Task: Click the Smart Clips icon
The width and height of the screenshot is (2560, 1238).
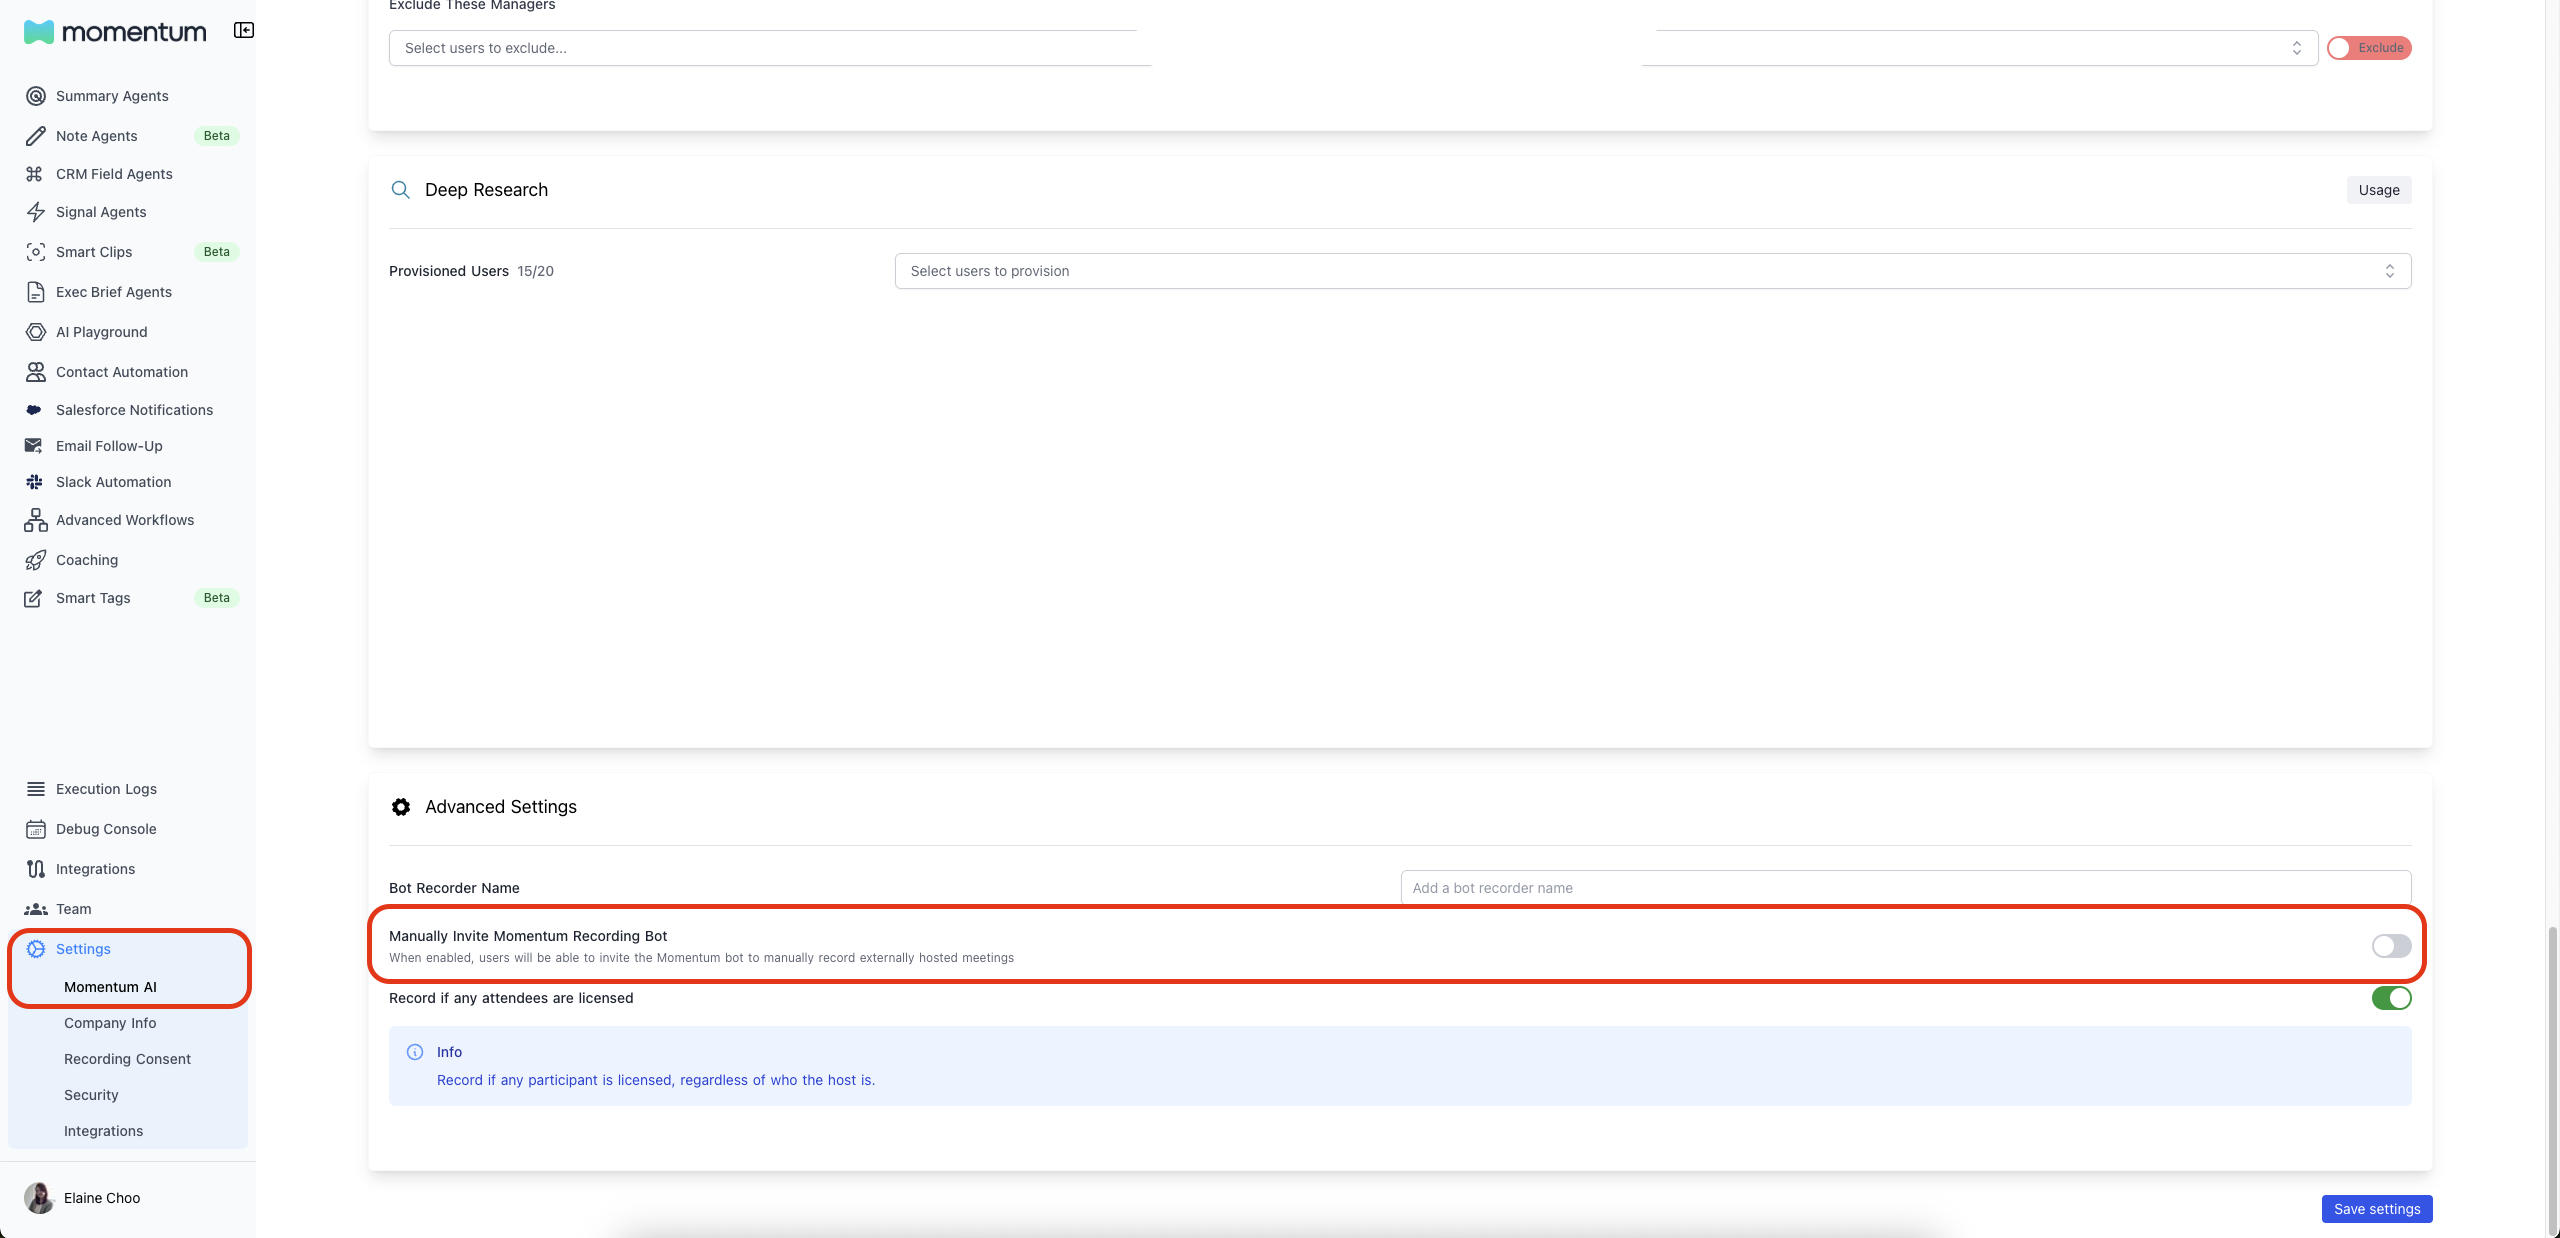Action: 36,252
